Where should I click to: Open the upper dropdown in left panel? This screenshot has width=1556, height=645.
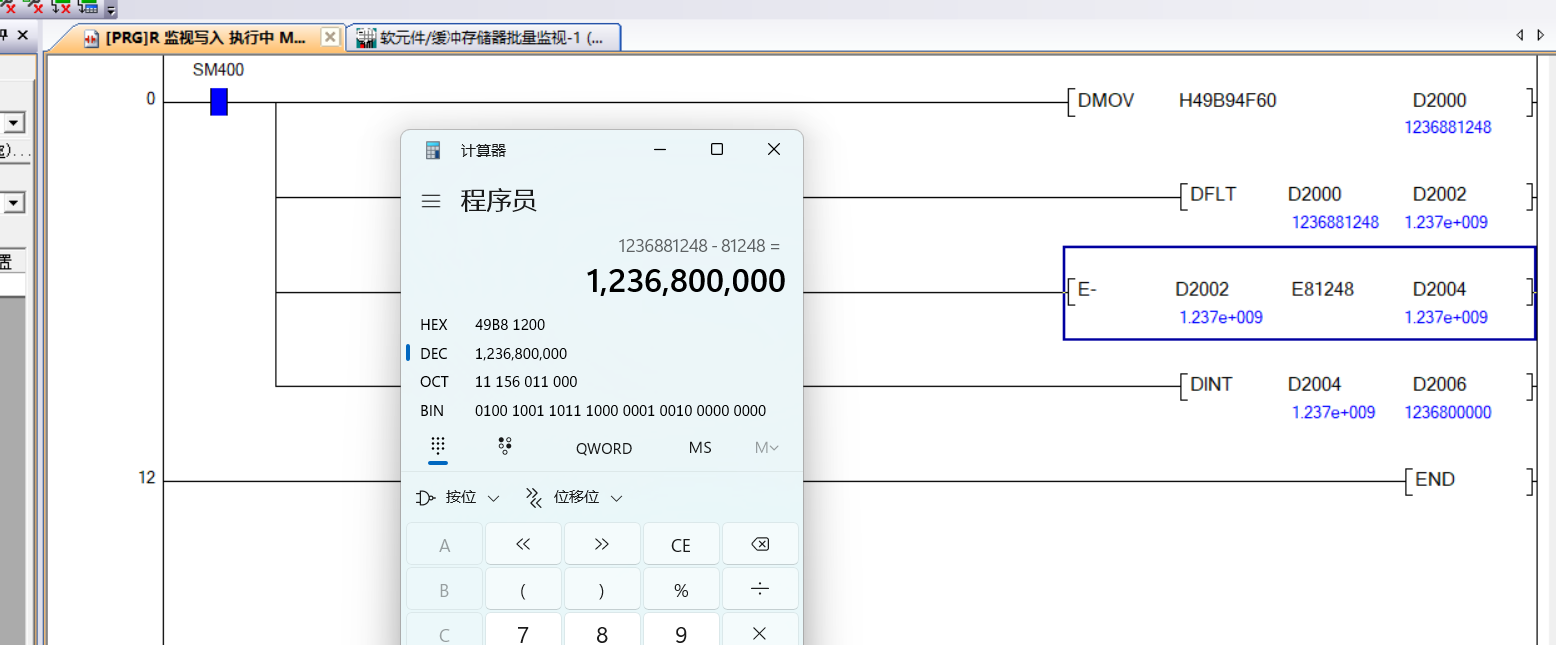coord(14,123)
